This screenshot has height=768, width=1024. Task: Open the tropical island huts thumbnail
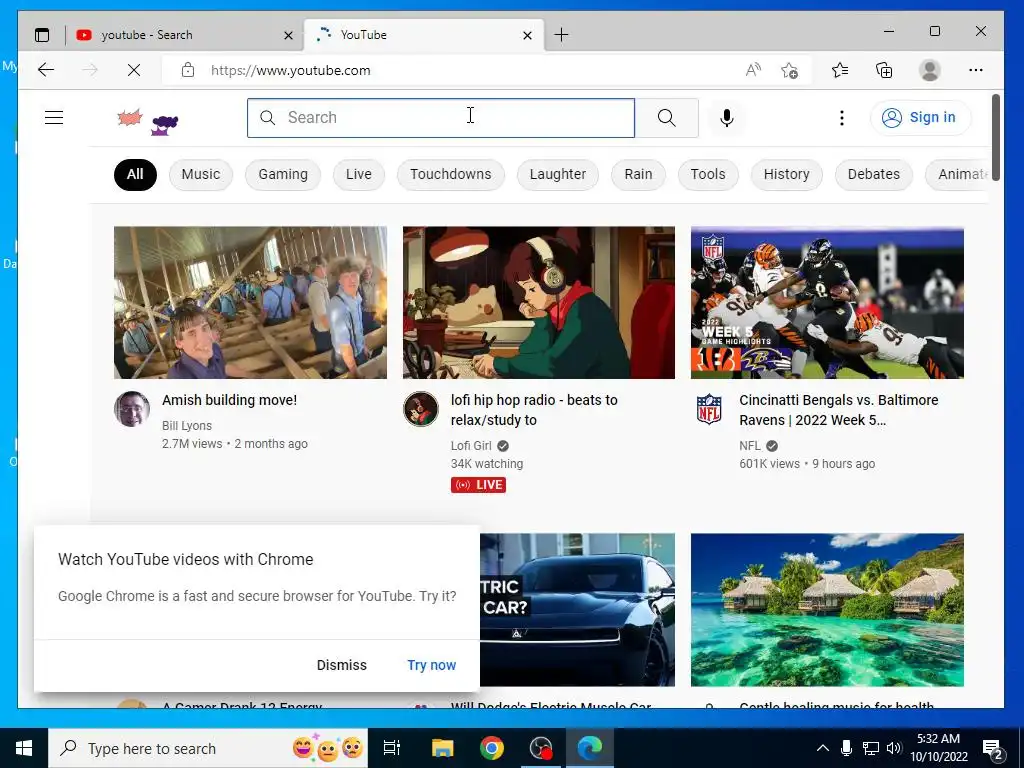point(827,610)
